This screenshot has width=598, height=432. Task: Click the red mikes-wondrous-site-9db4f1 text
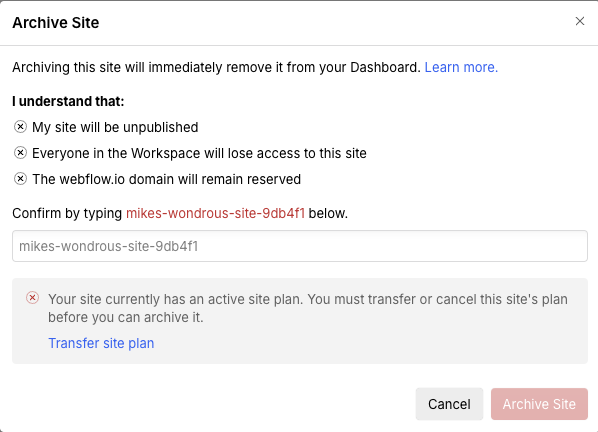pos(215,213)
